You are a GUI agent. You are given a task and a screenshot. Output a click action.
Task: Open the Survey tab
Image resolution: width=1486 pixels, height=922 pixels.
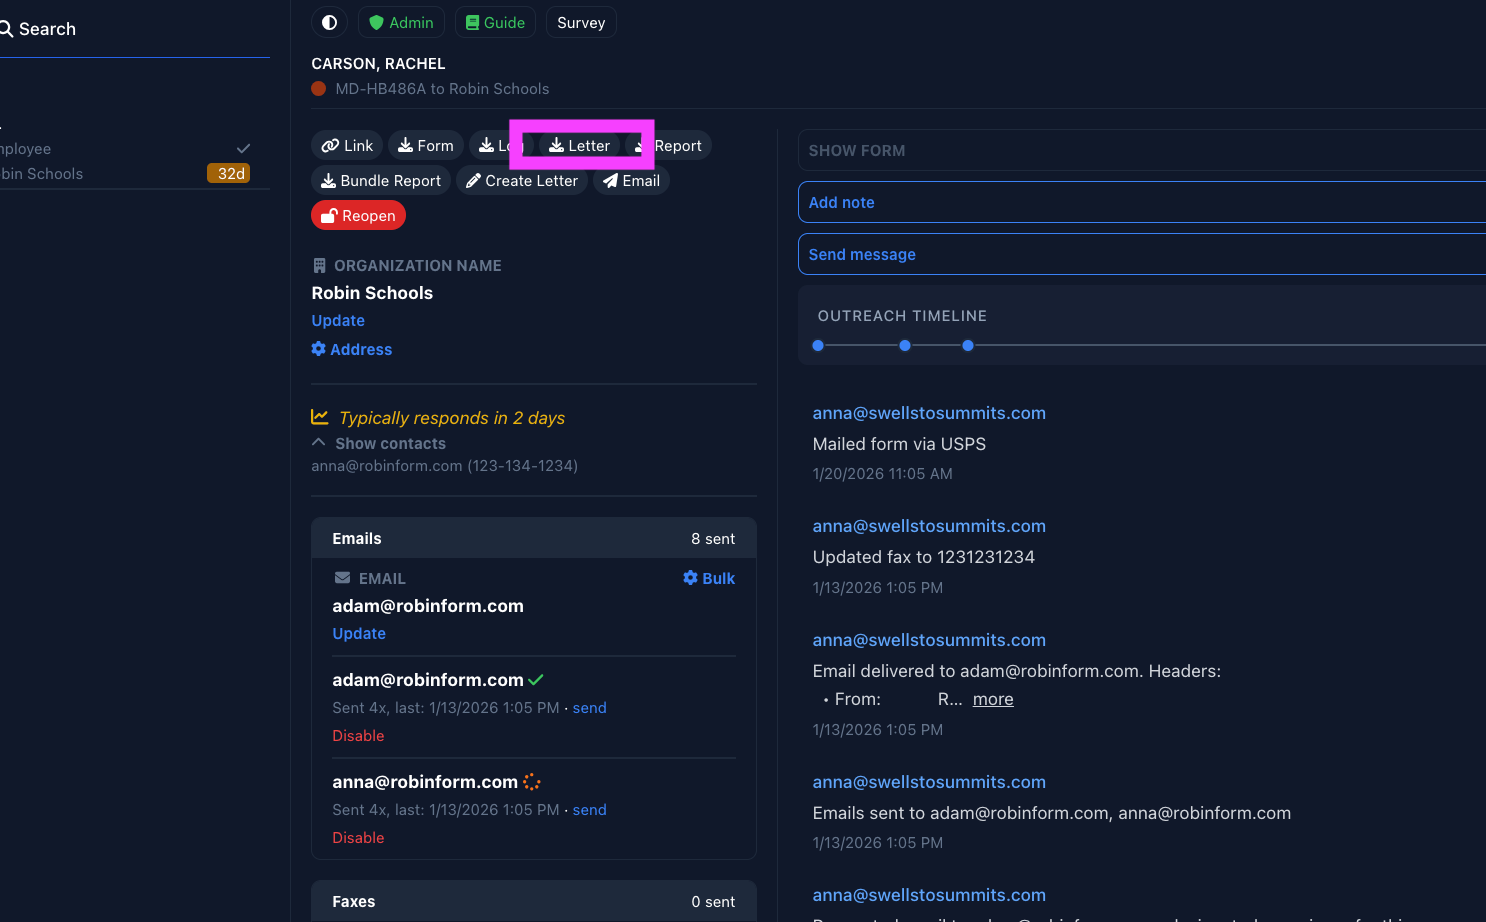click(x=581, y=22)
